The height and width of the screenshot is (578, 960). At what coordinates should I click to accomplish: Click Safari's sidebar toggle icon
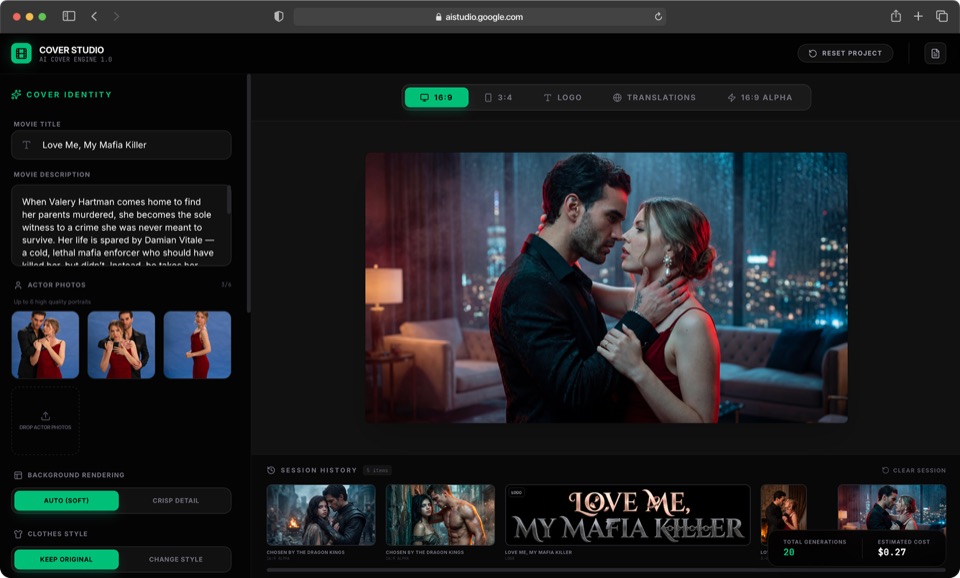coord(69,16)
